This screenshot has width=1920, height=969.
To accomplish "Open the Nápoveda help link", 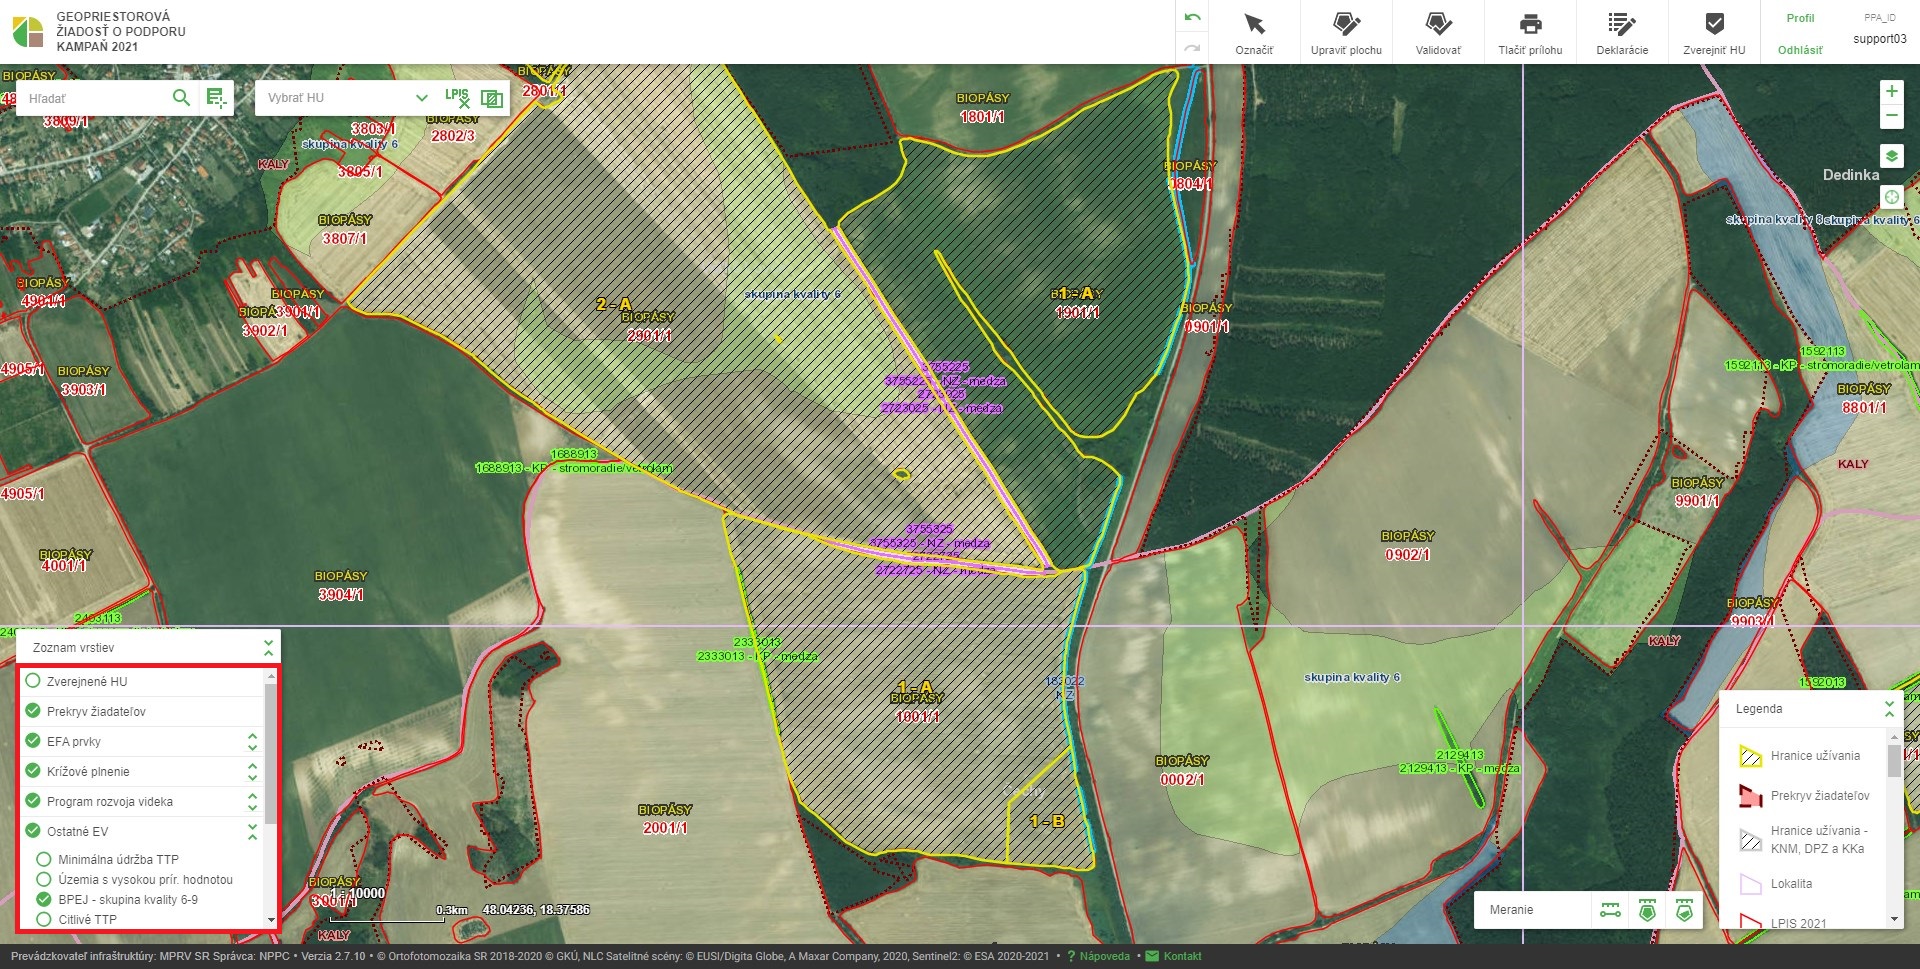I will pyautogui.click(x=1104, y=956).
